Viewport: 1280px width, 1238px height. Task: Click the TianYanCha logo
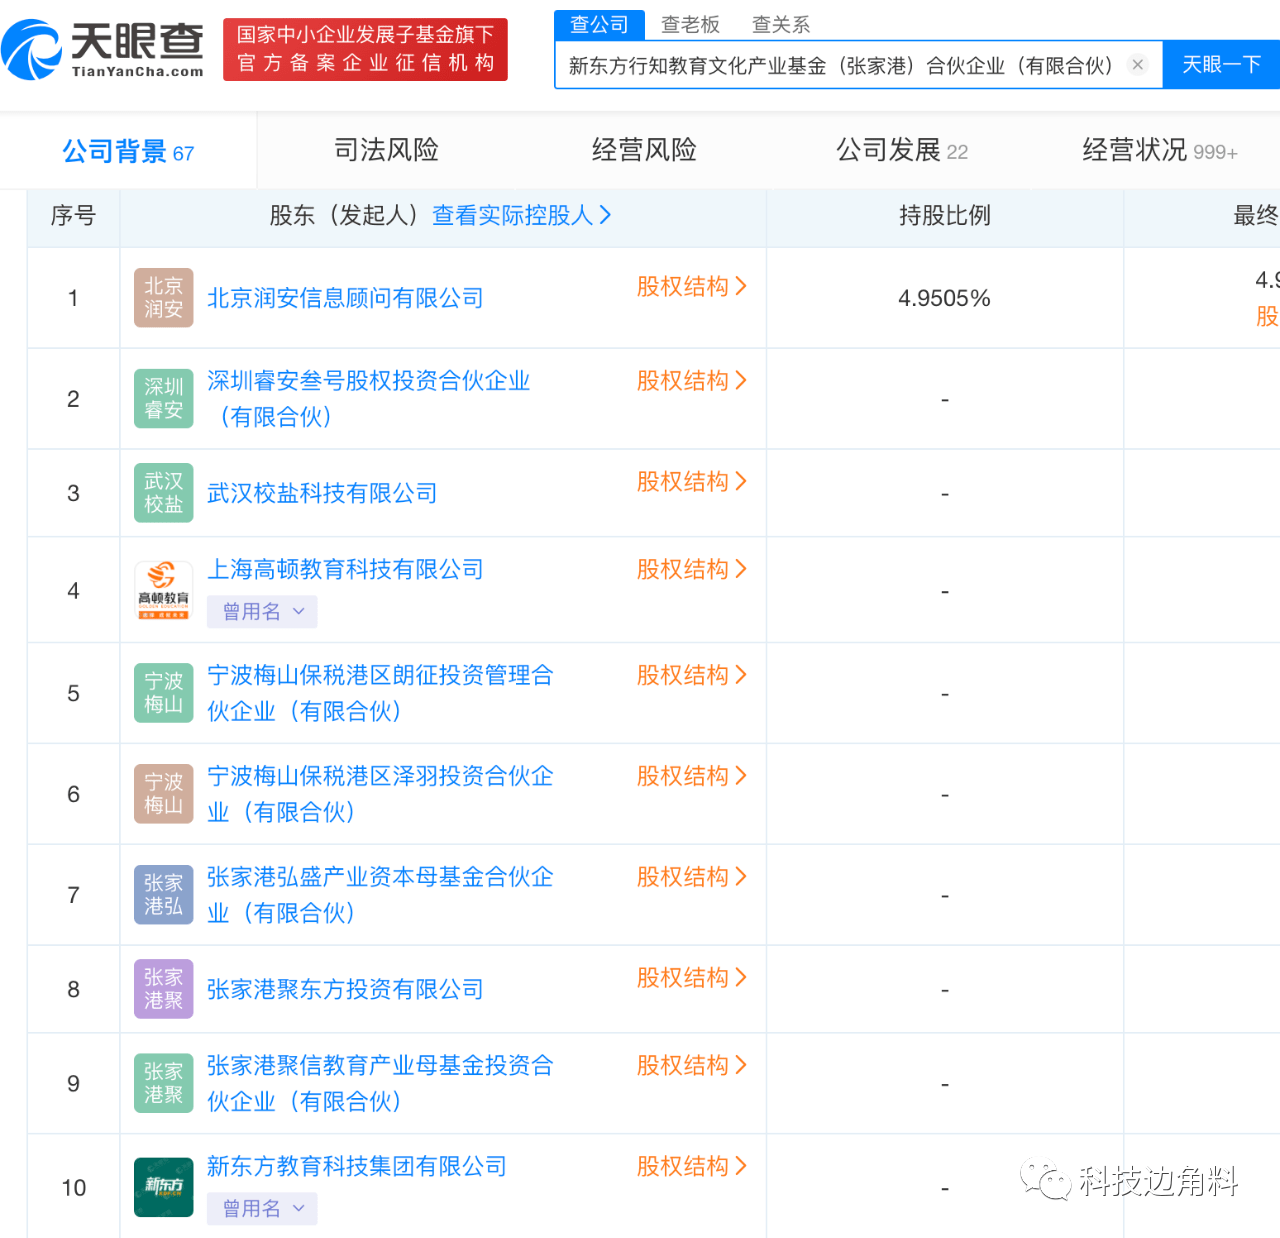pos(103,50)
